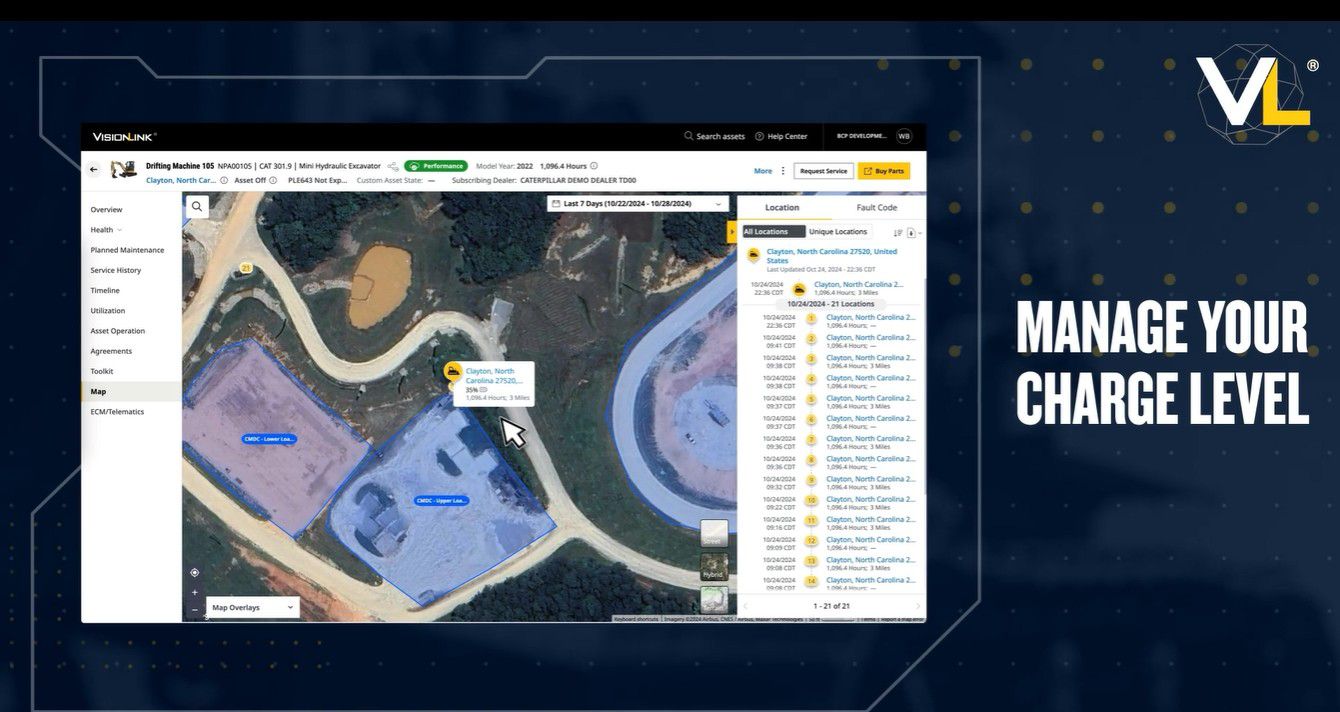Image resolution: width=1340 pixels, height=712 pixels.
Task: Open the Clayton, North Car... location link in header
Action: (181, 181)
